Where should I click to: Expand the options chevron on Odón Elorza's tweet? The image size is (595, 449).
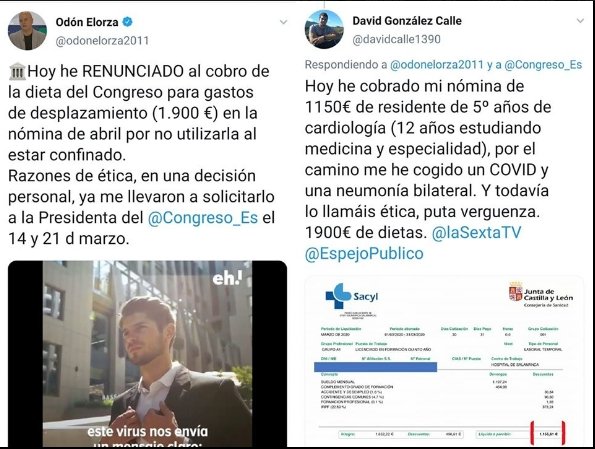click(283, 22)
